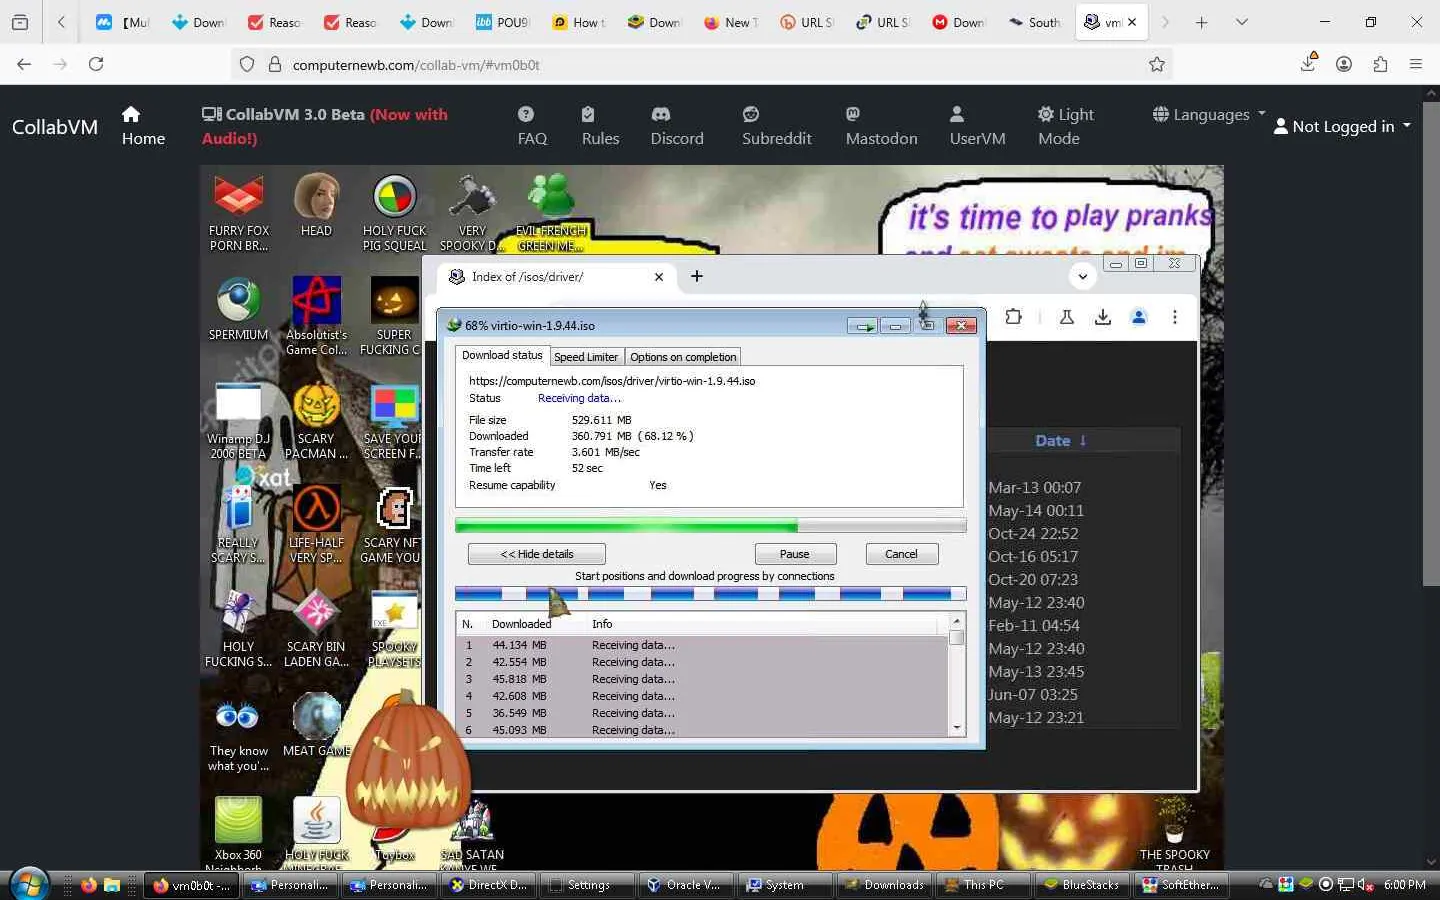Image resolution: width=1440 pixels, height=900 pixels.
Task: Switch the site to Light Mode
Action: (x=1066, y=126)
